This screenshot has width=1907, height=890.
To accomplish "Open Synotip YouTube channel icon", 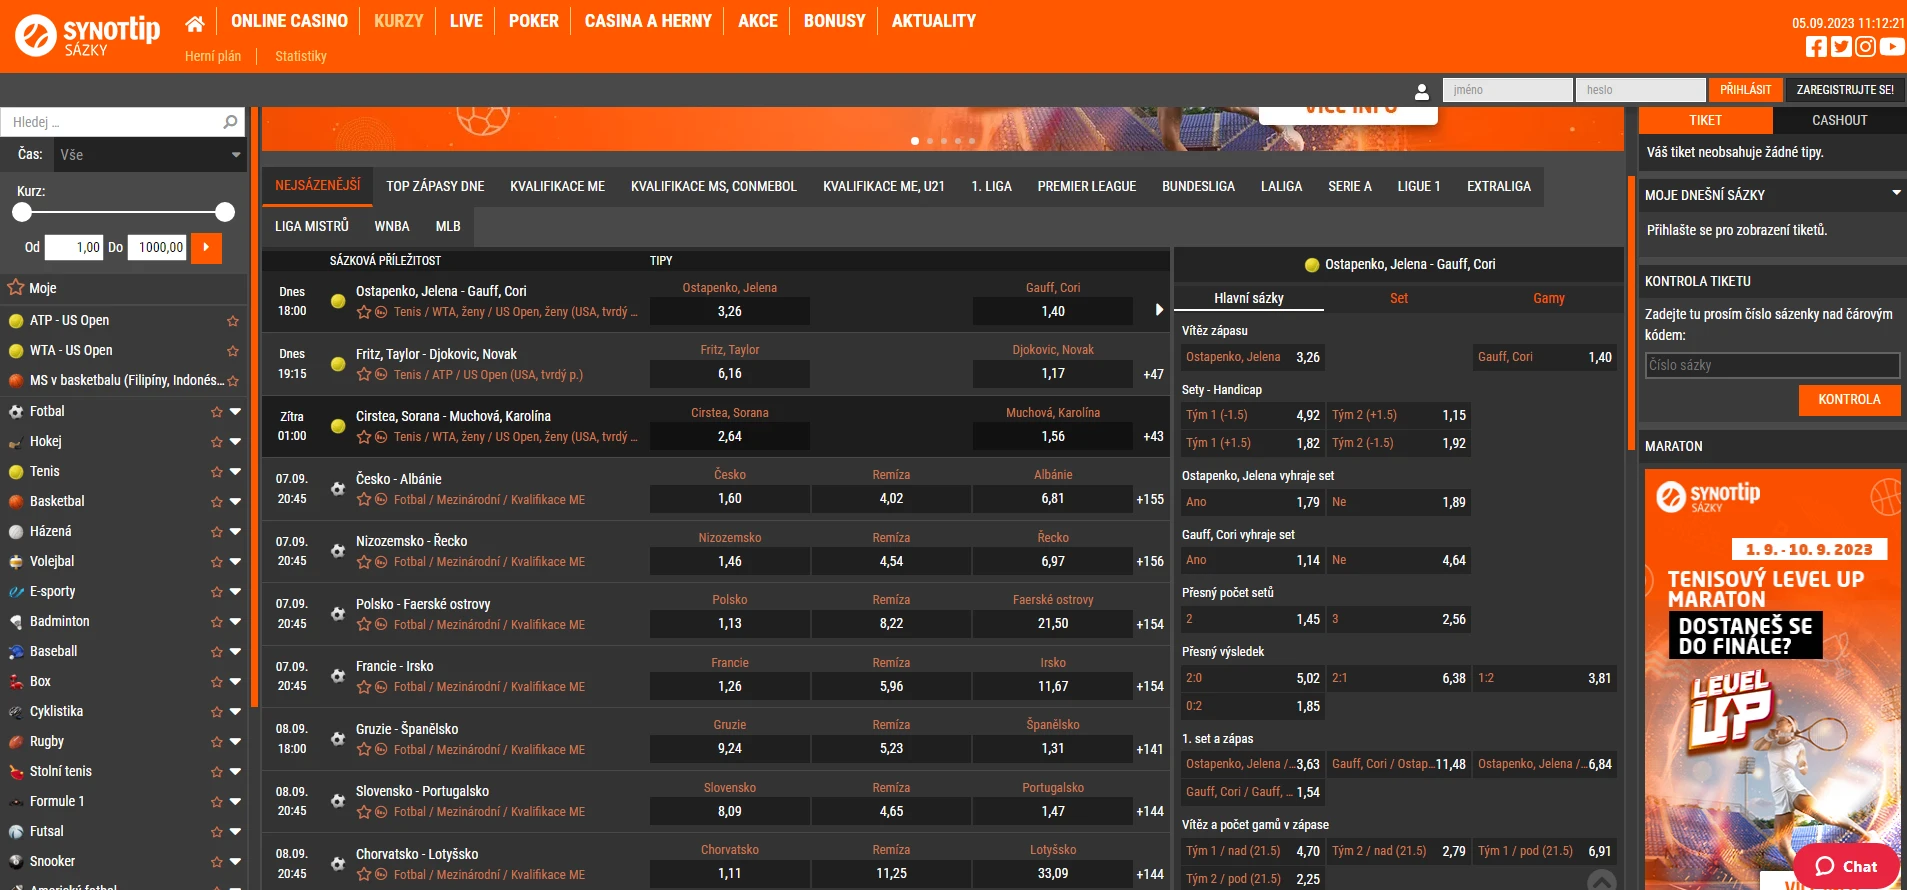I will point(1891,46).
